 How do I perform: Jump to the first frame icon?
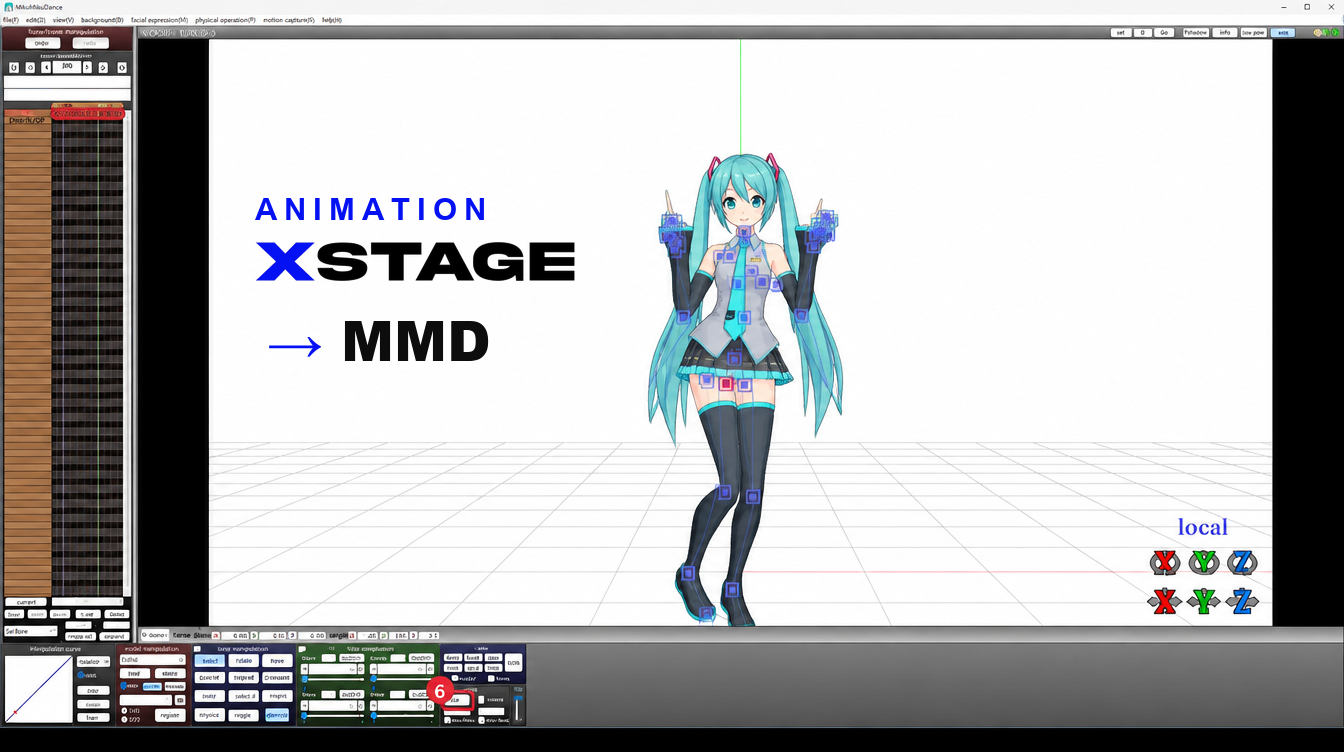click(x=14, y=67)
